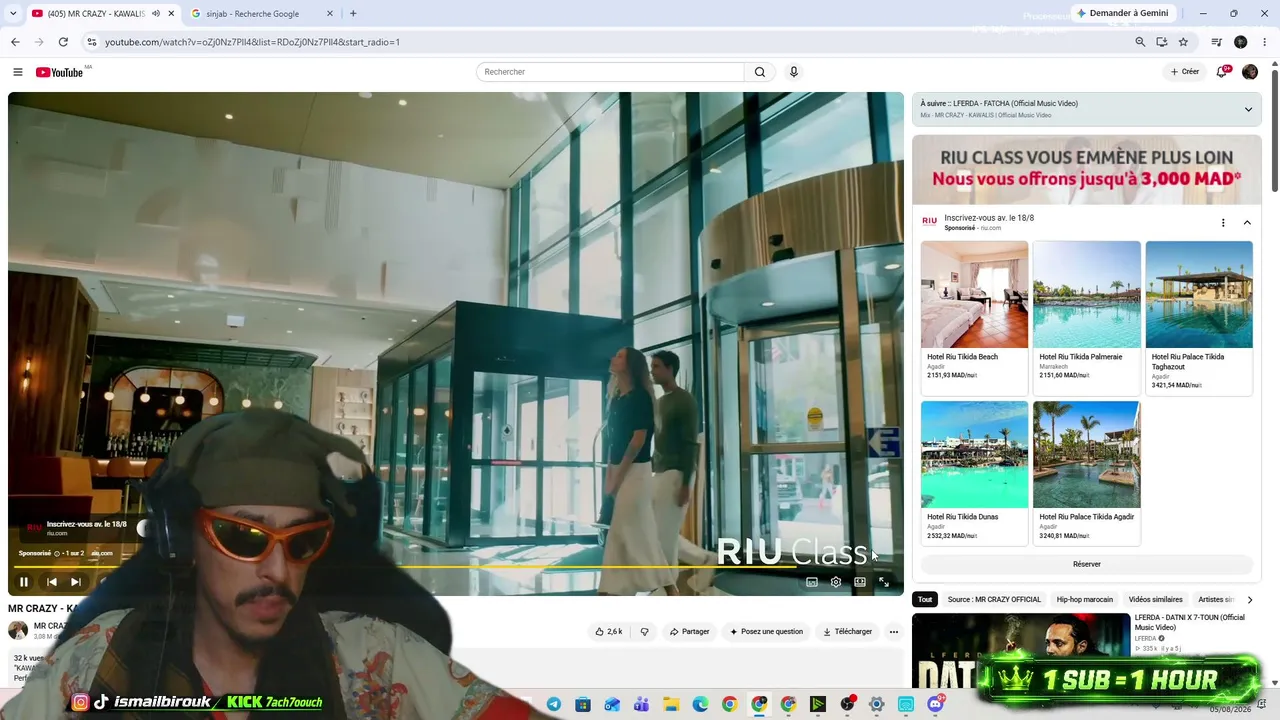Open Telegram from the taskbar
Viewport: 1280px width, 720px height.
pos(554,705)
